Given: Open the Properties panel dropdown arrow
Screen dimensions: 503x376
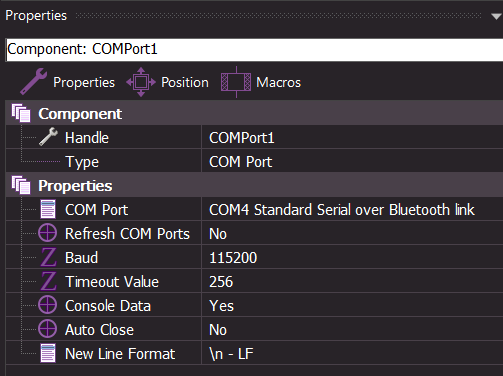Looking at the screenshot, I should pos(497,16).
